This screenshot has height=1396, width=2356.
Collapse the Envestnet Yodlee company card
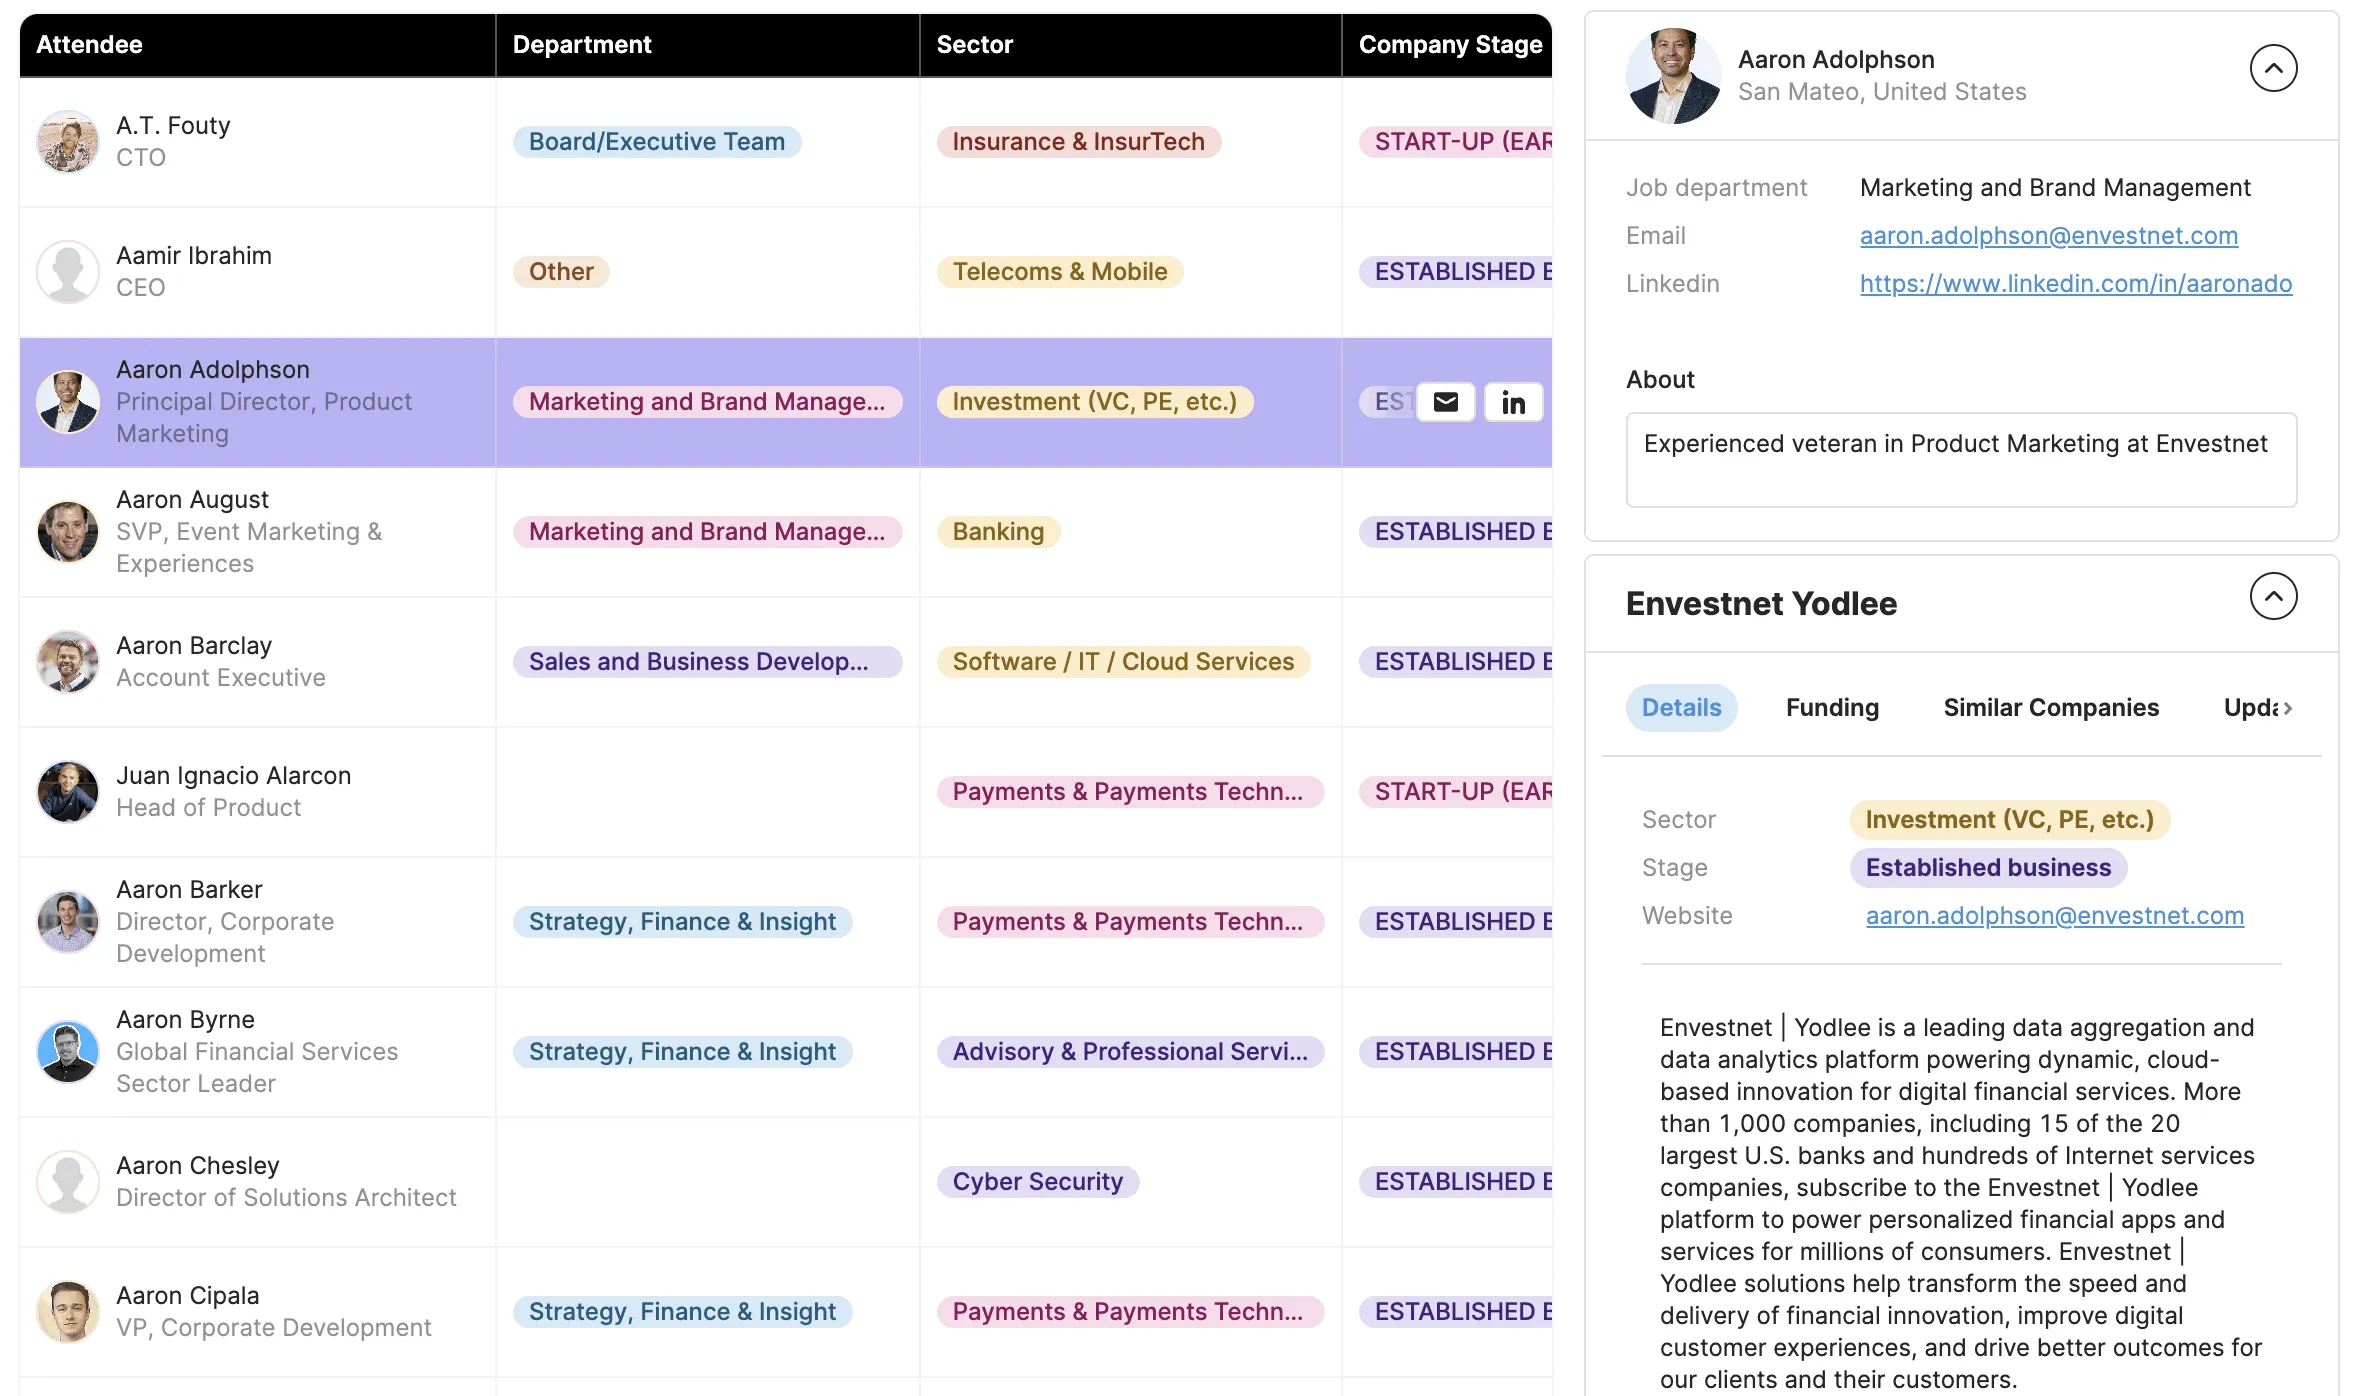pyautogui.click(x=2273, y=596)
